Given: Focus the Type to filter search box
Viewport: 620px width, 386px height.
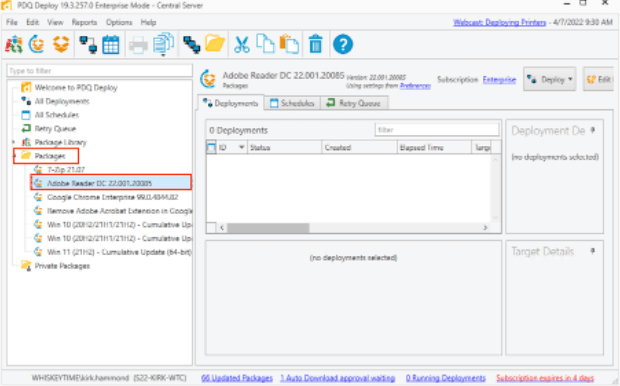Looking at the screenshot, I should pyautogui.click(x=99, y=71).
